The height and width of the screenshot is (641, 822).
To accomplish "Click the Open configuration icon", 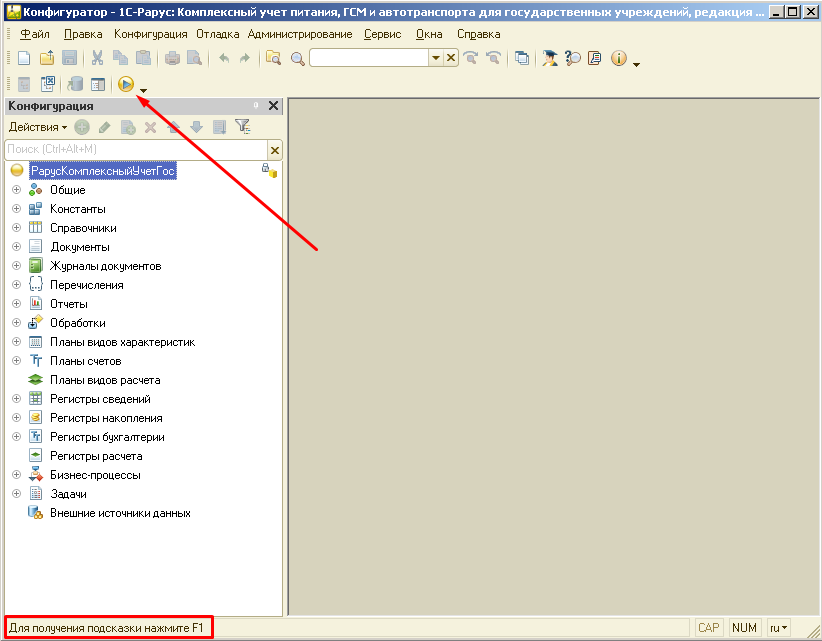I will [24, 84].
